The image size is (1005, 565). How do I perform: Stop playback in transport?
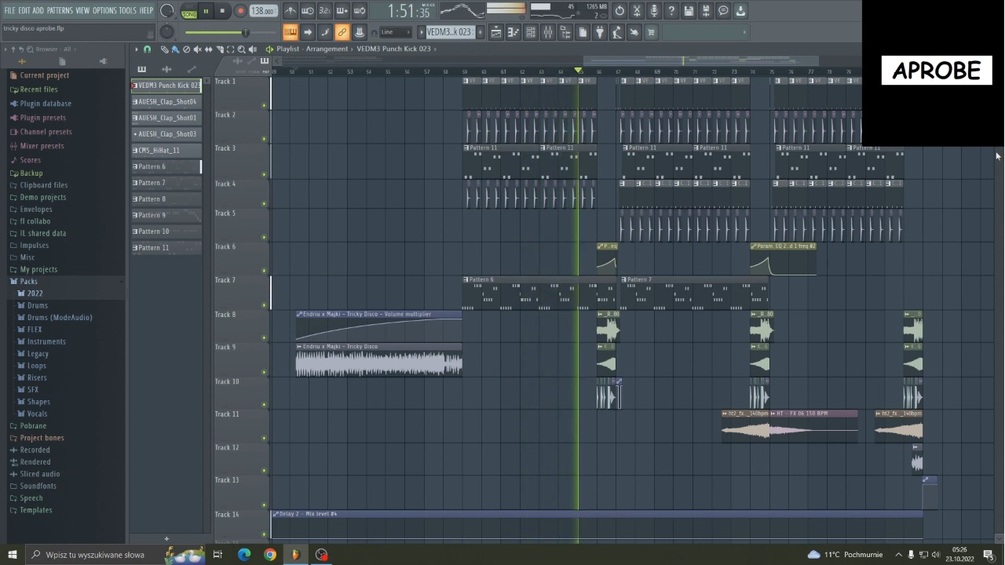[222, 11]
